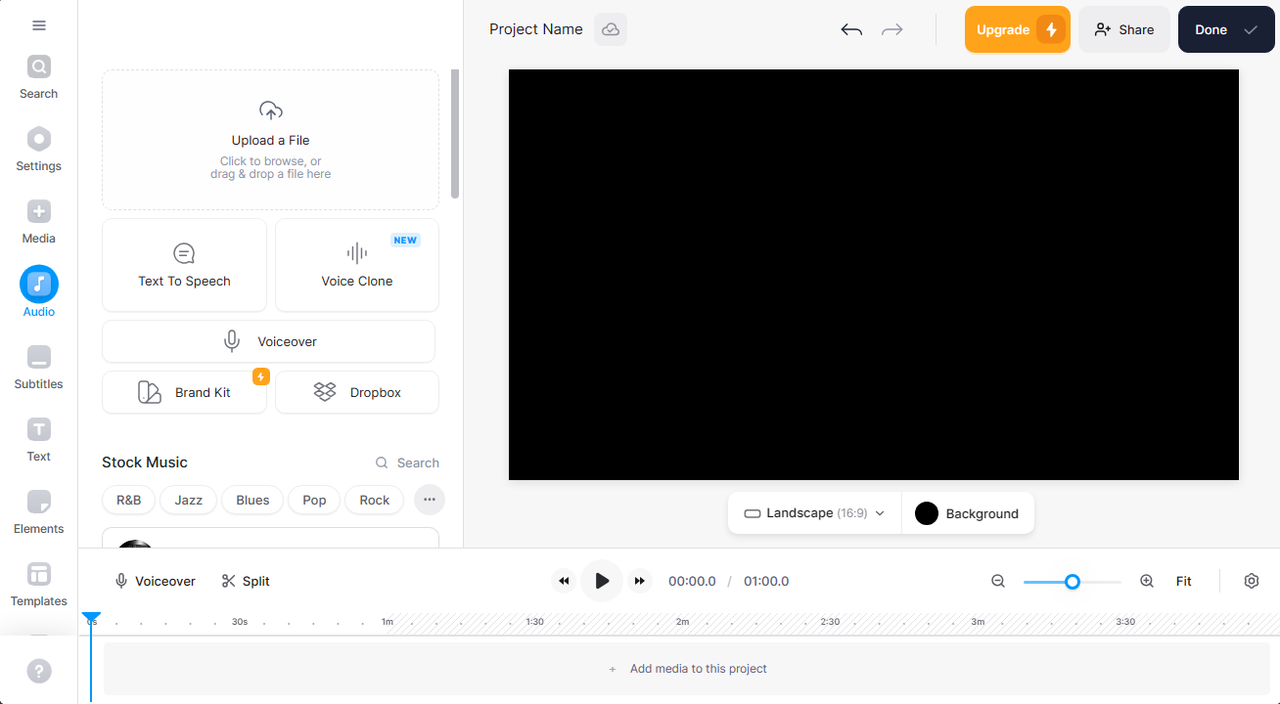
Task: Zoom out the timeline
Action: (998, 581)
